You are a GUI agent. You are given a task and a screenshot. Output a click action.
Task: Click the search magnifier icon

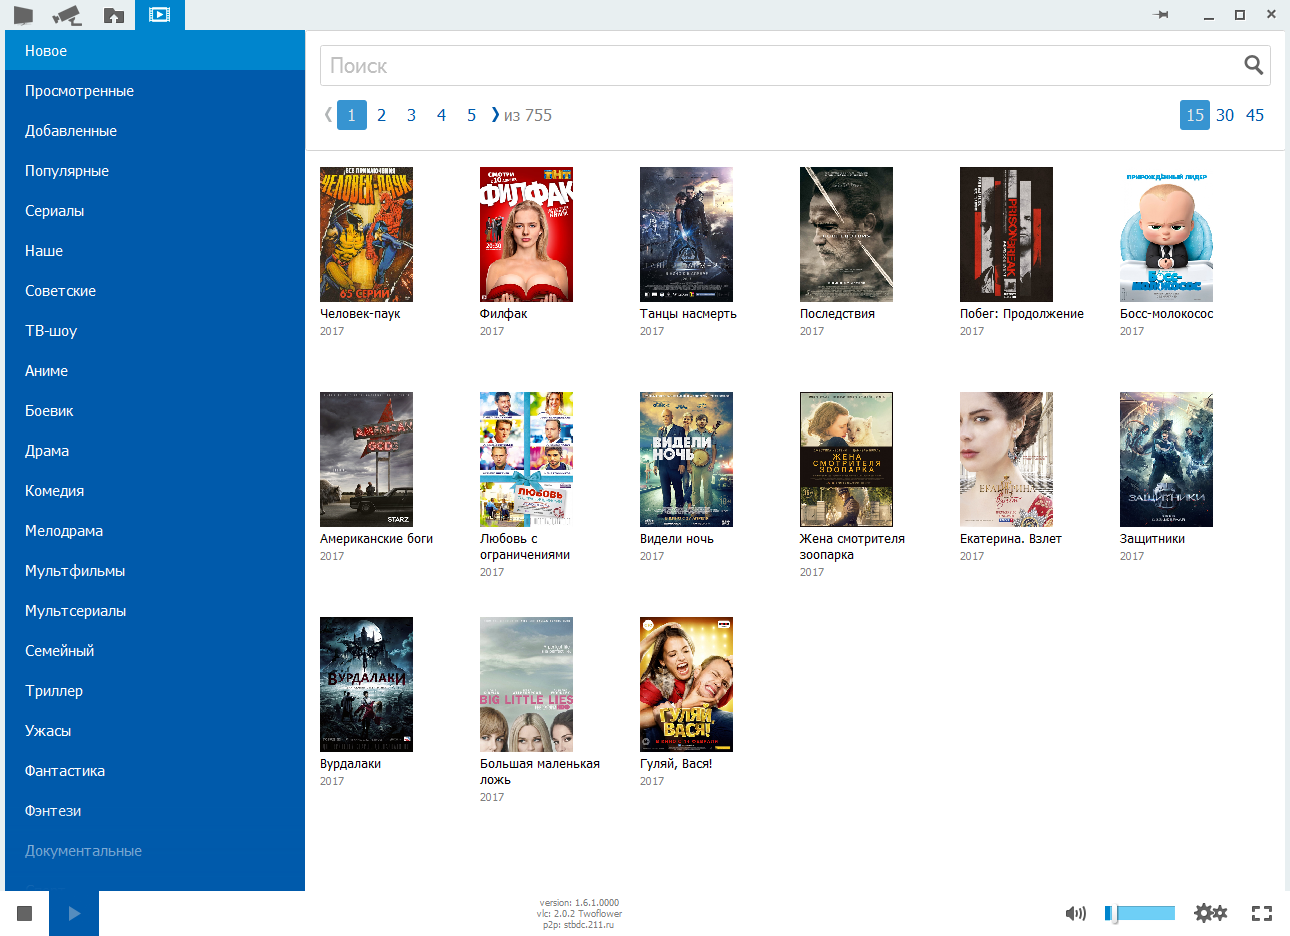(x=1253, y=65)
